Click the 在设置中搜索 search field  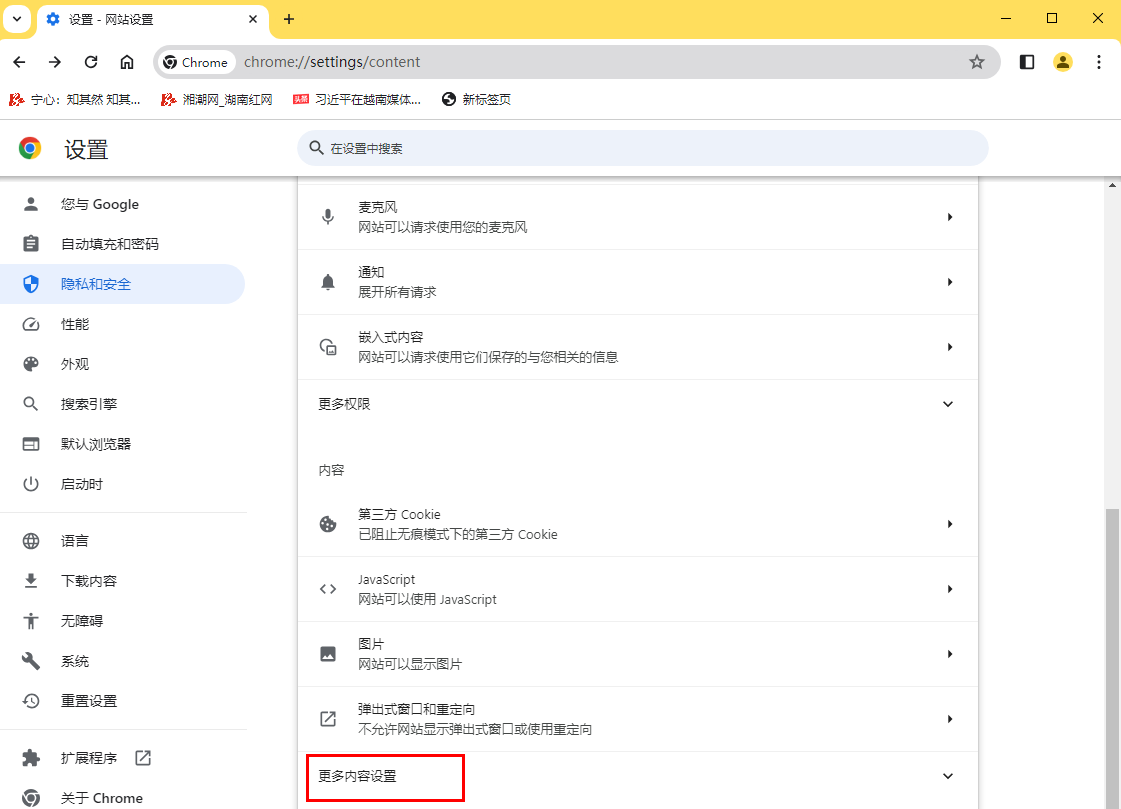coord(643,148)
